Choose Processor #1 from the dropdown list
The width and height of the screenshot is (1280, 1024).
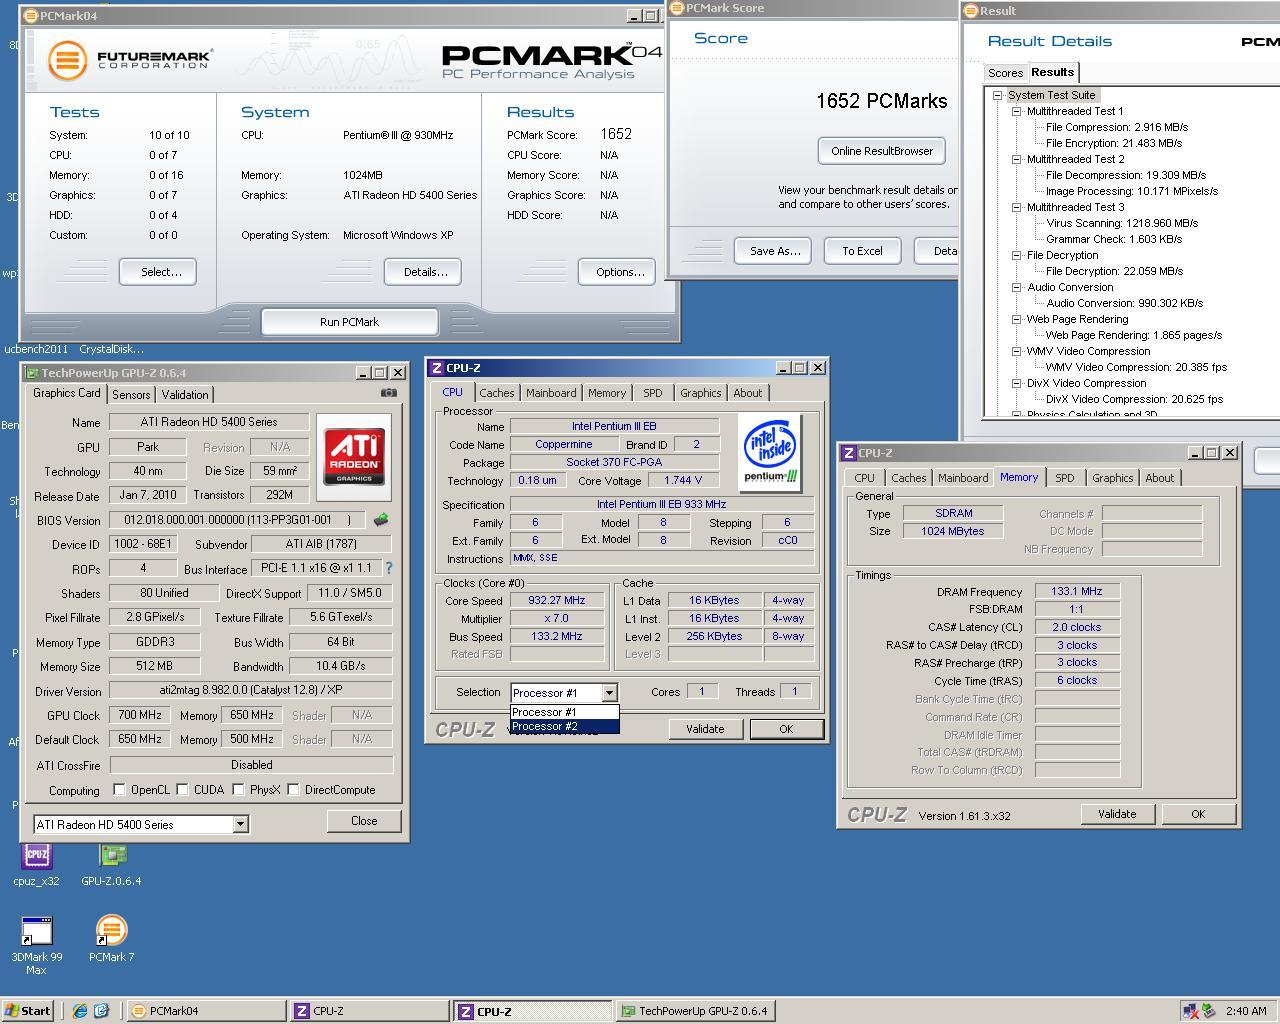click(565, 712)
